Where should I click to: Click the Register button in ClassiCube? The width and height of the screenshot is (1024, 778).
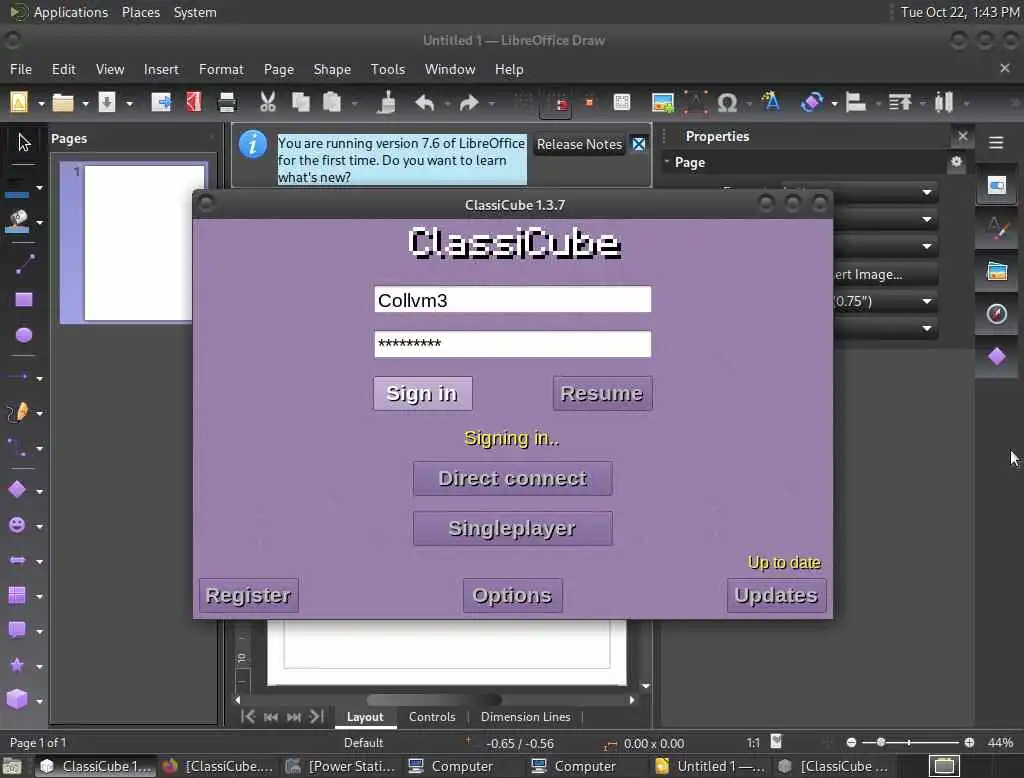pos(248,595)
